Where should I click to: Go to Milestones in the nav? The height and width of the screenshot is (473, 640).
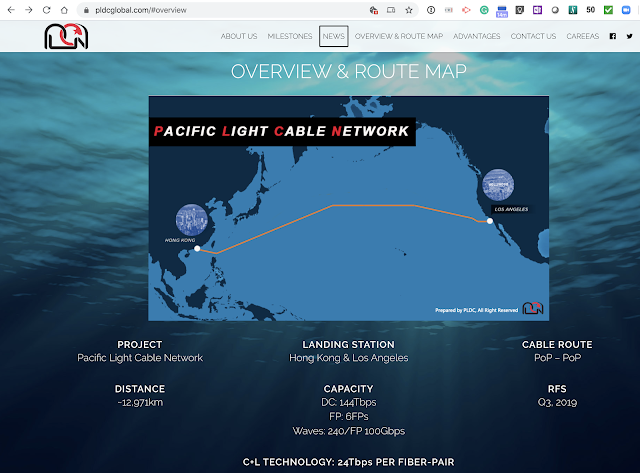coord(290,36)
